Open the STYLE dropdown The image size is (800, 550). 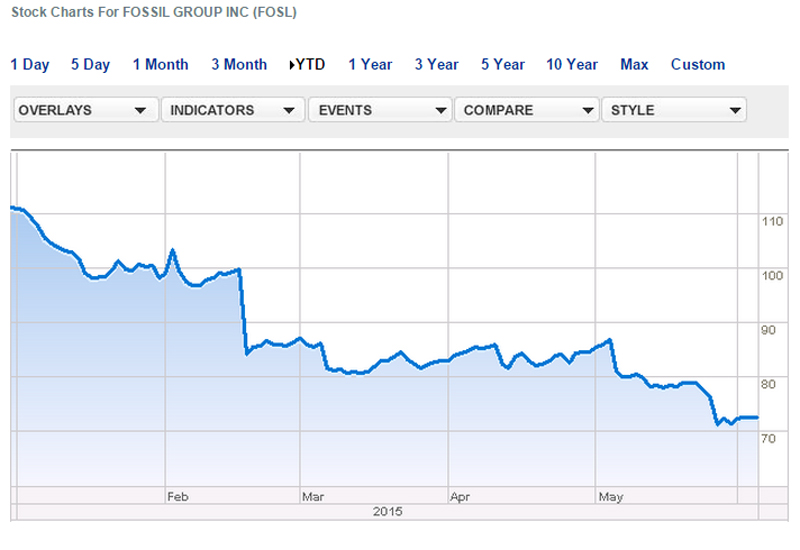(x=674, y=110)
